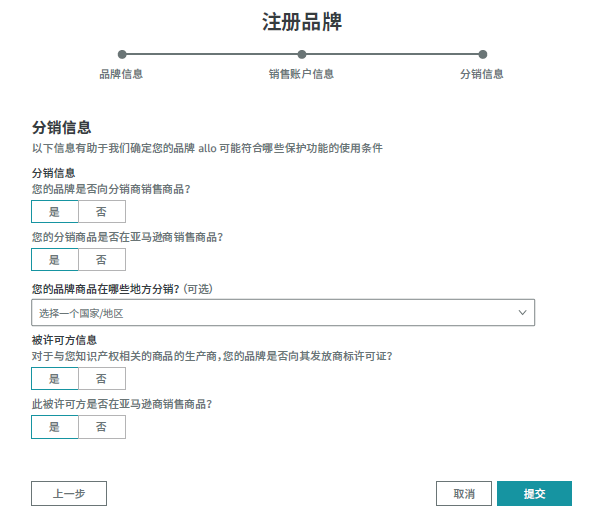This screenshot has width=608, height=531.
Task: Click the country dropdown chevron arrow
Action: (522, 312)
